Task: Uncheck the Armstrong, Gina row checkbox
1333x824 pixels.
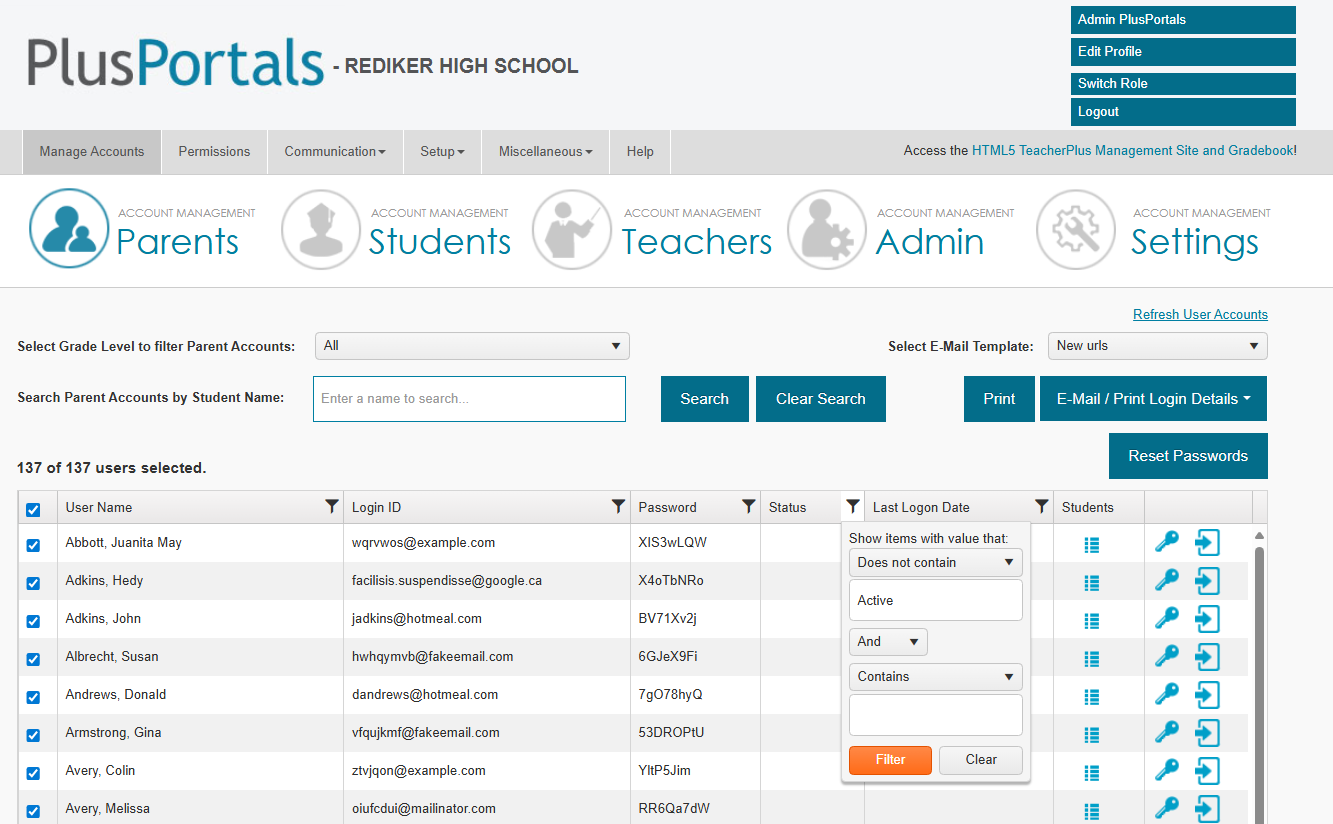Action: (x=33, y=735)
